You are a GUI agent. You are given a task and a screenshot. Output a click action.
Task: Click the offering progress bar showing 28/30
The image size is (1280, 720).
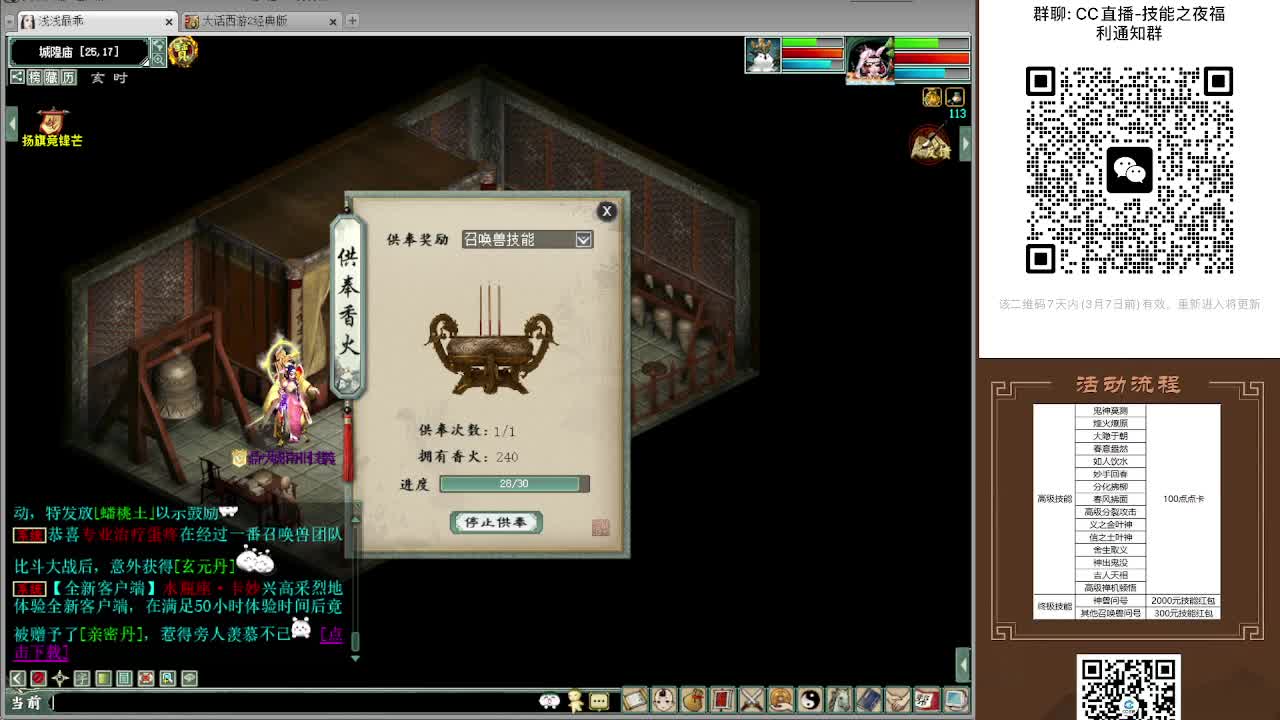point(514,484)
